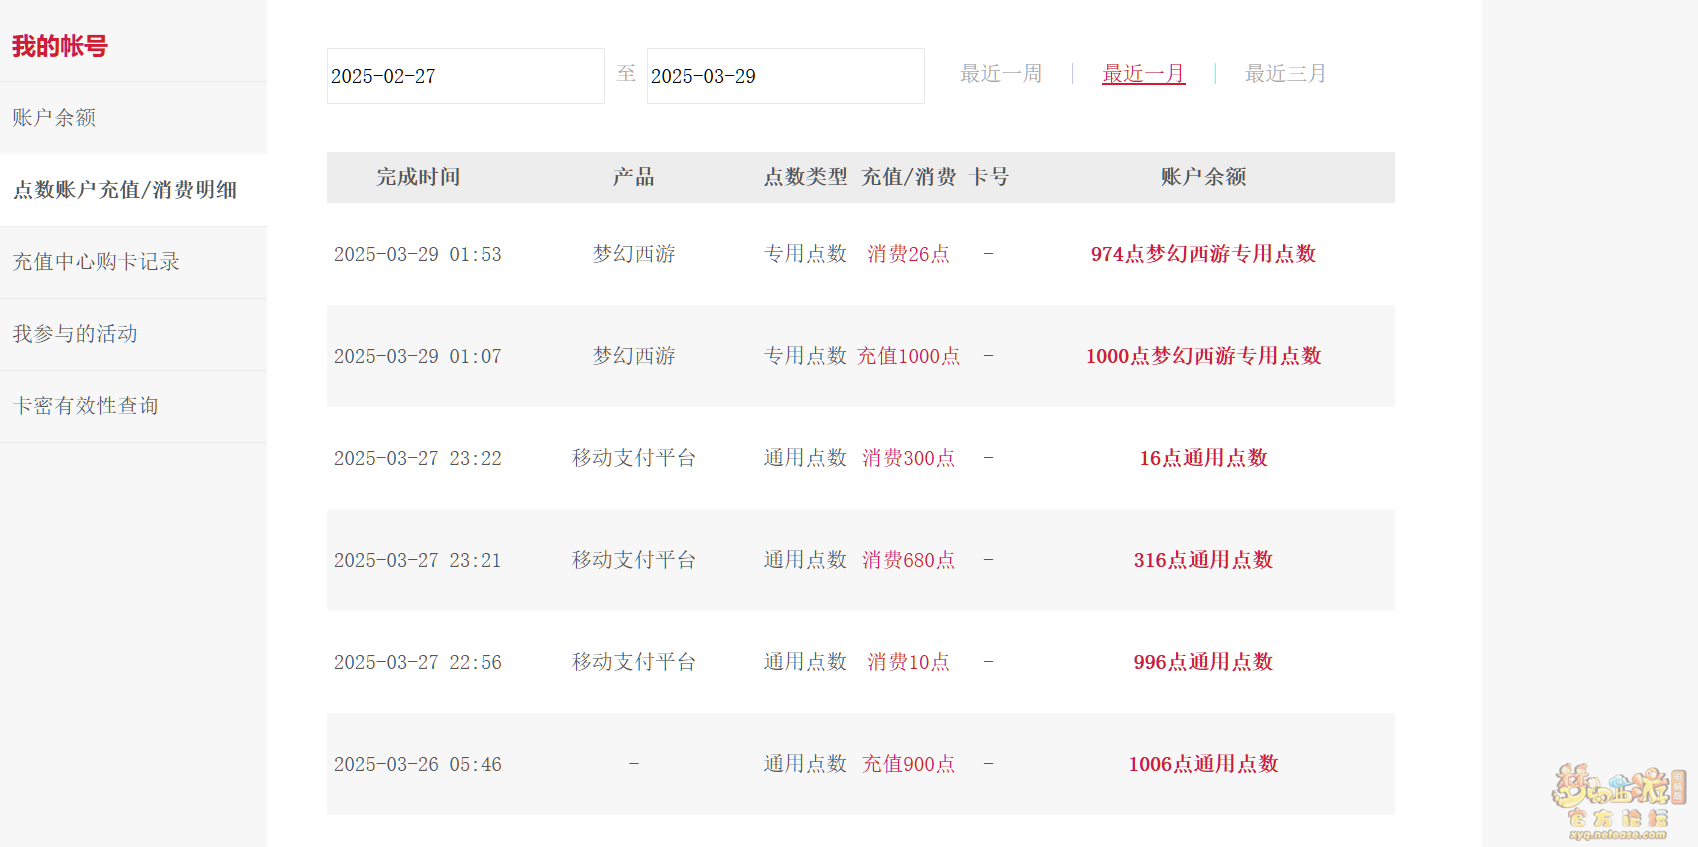Viewport: 1698px width, 847px height.
Task: Click 移动支付平台 in 22:56 row
Action: click(x=634, y=662)
